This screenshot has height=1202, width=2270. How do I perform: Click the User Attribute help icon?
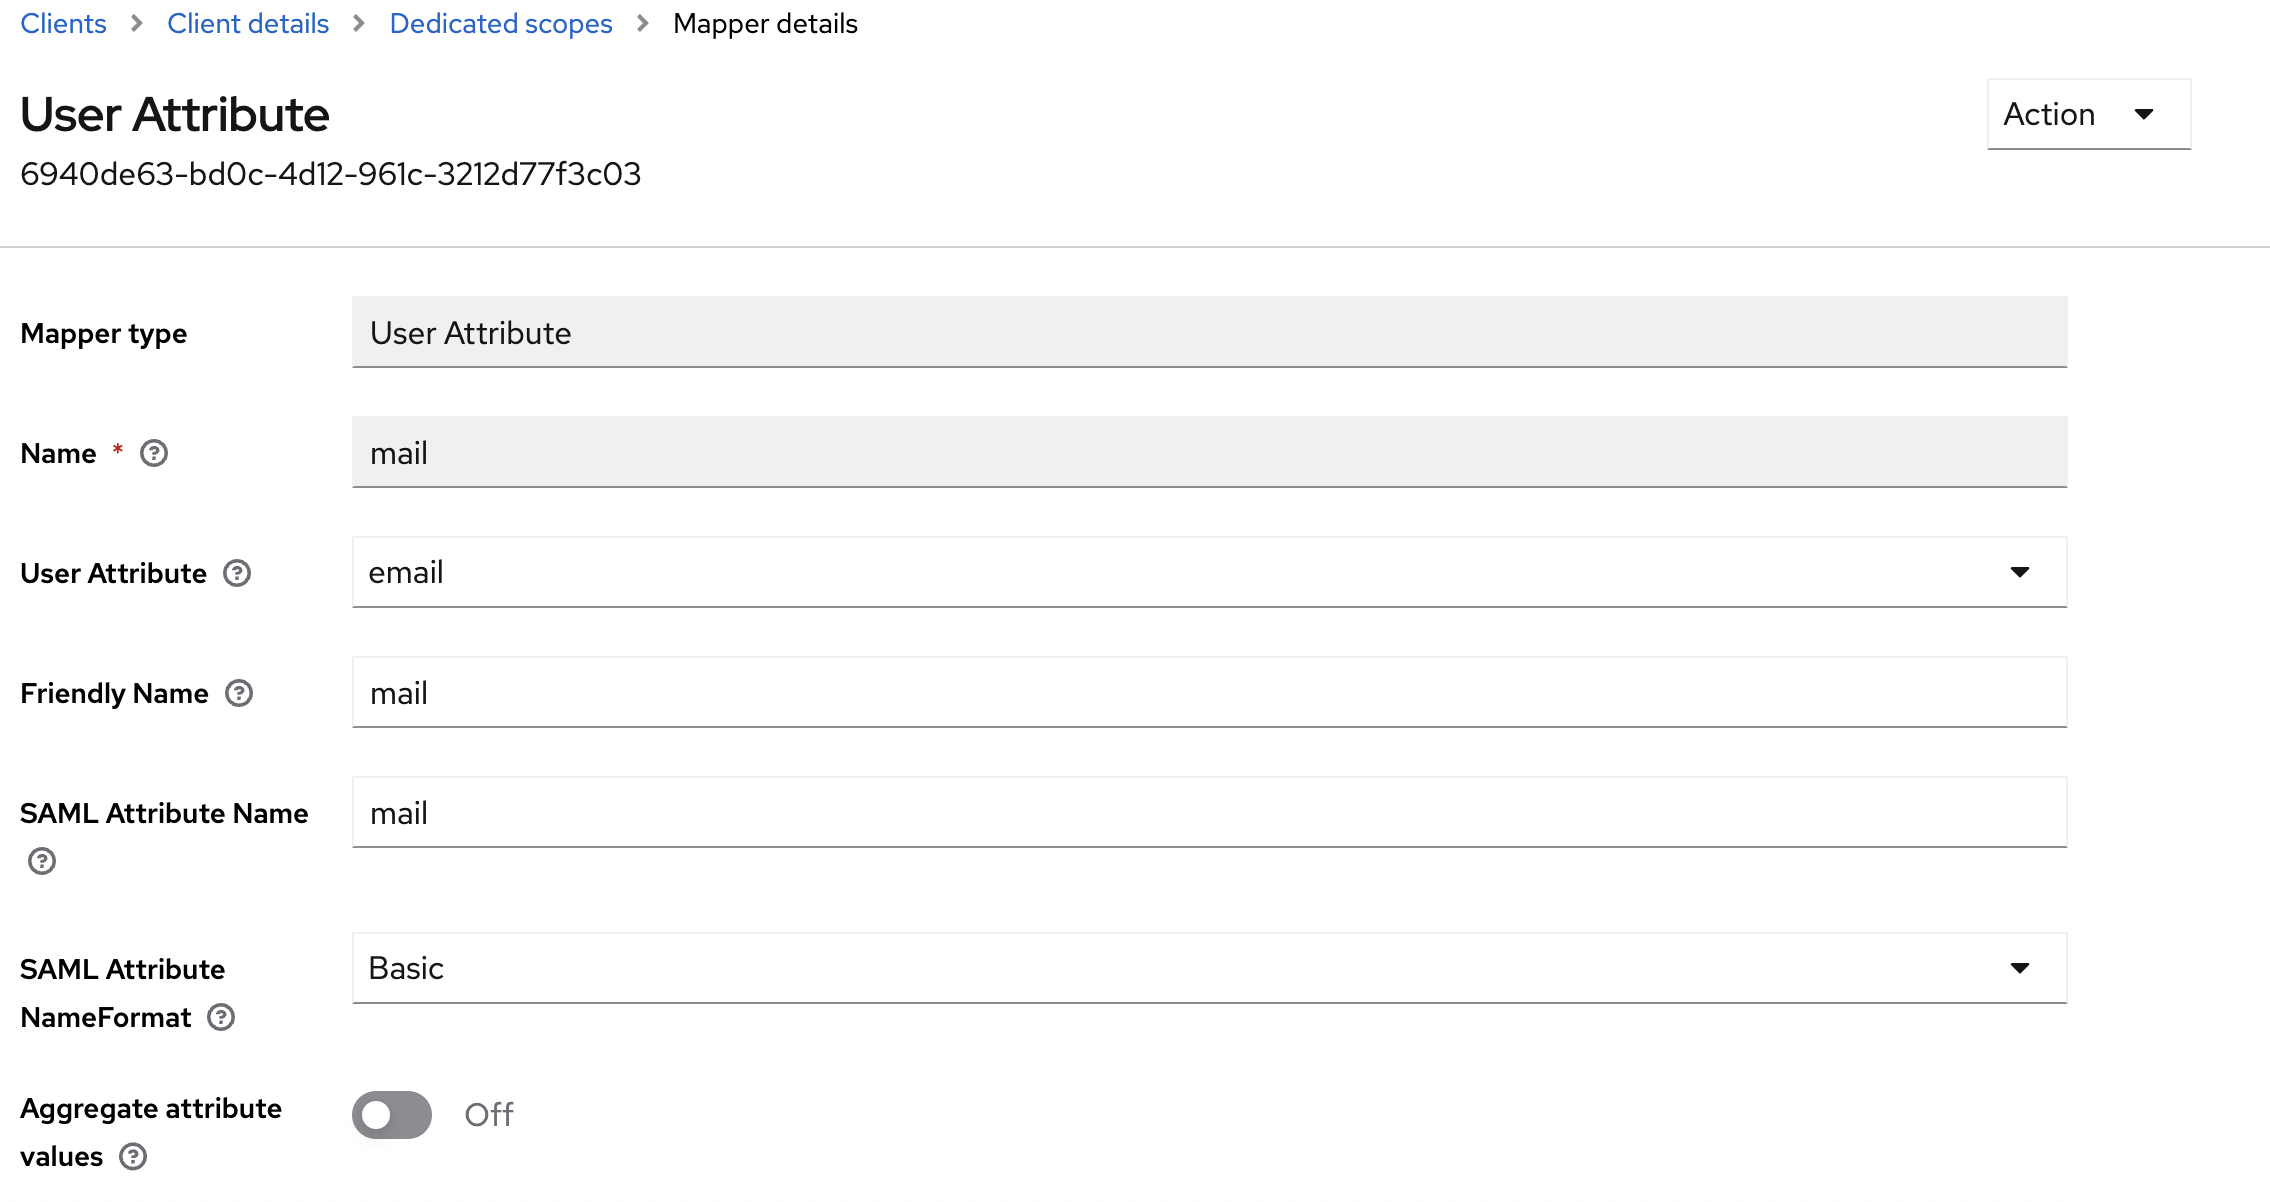click(237, 574)
